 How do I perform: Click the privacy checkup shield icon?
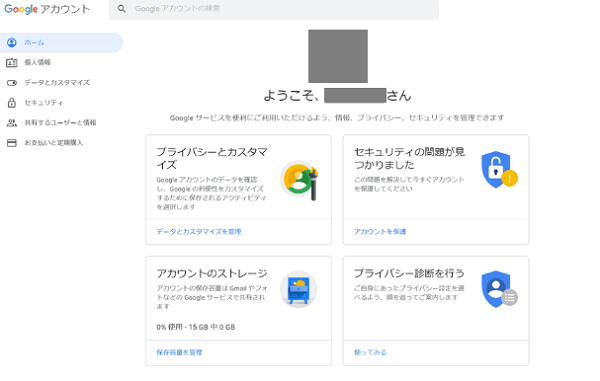pyautogui.click(x=499, y=289)
